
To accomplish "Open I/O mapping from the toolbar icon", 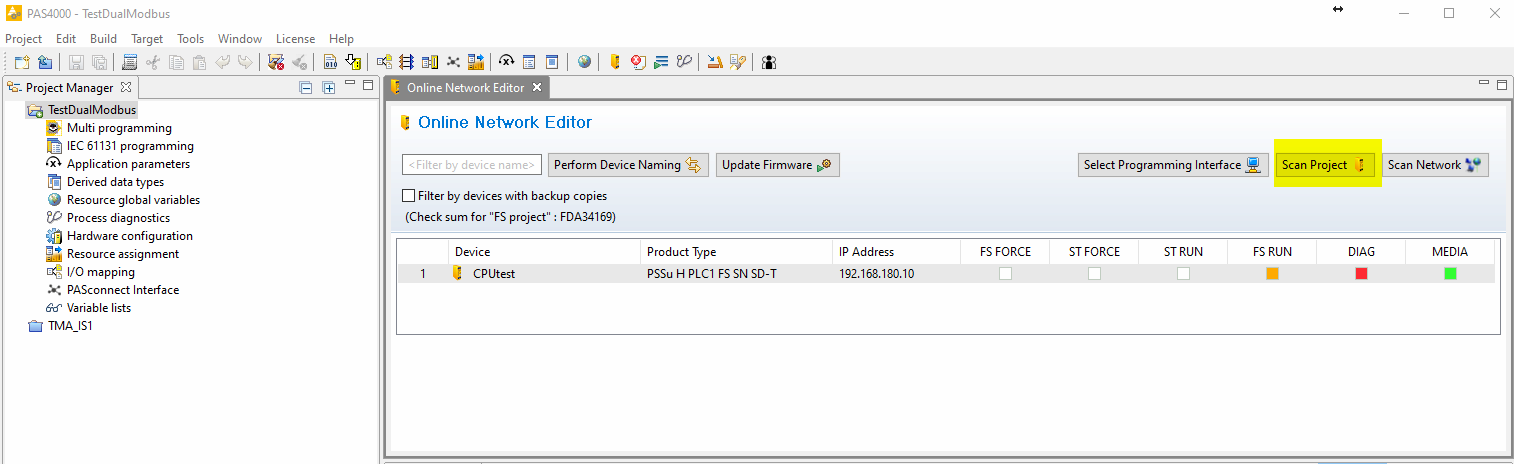I will (x=384, y=62).
